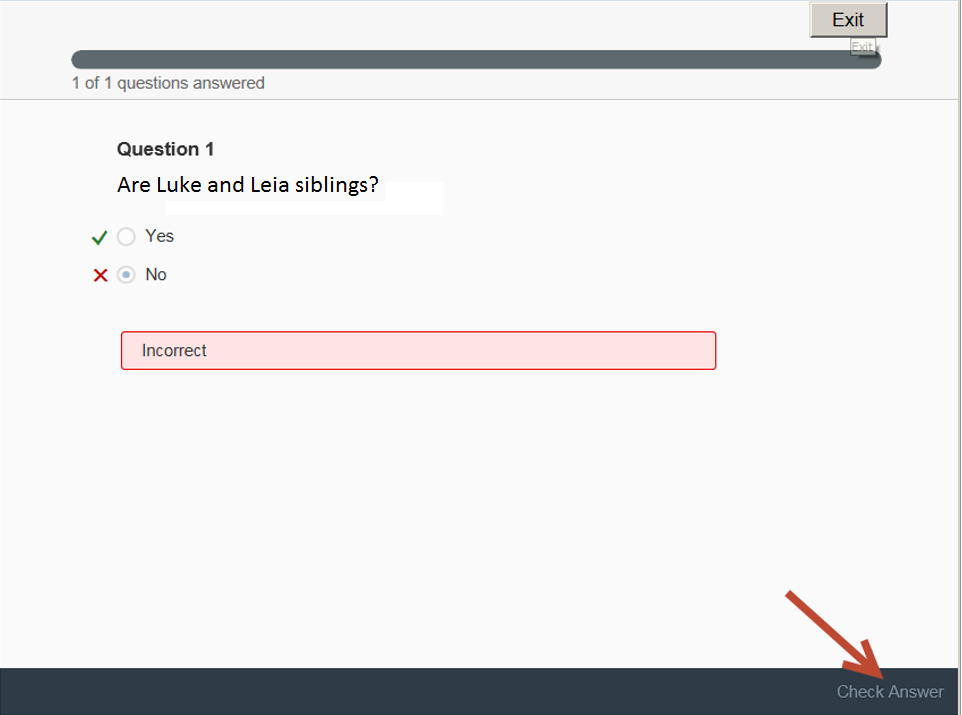Click the dark footer bar
This screenshot has width=962, height=715.
coord(479,691)
